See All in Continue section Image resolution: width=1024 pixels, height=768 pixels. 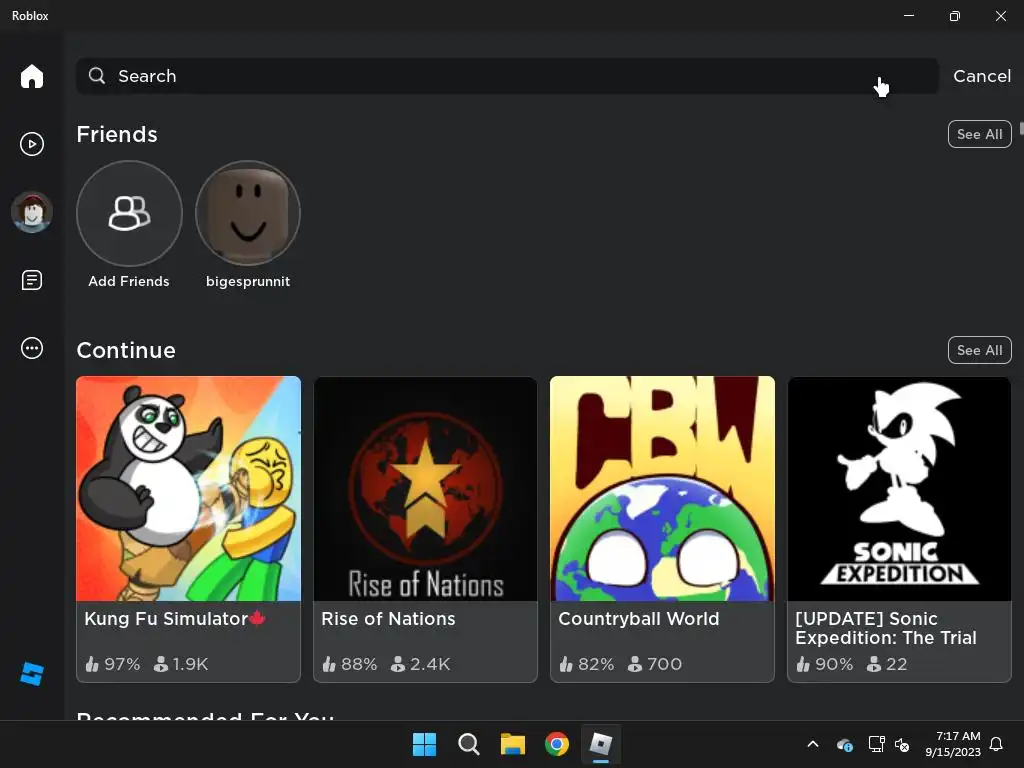(x=980, y=350)
